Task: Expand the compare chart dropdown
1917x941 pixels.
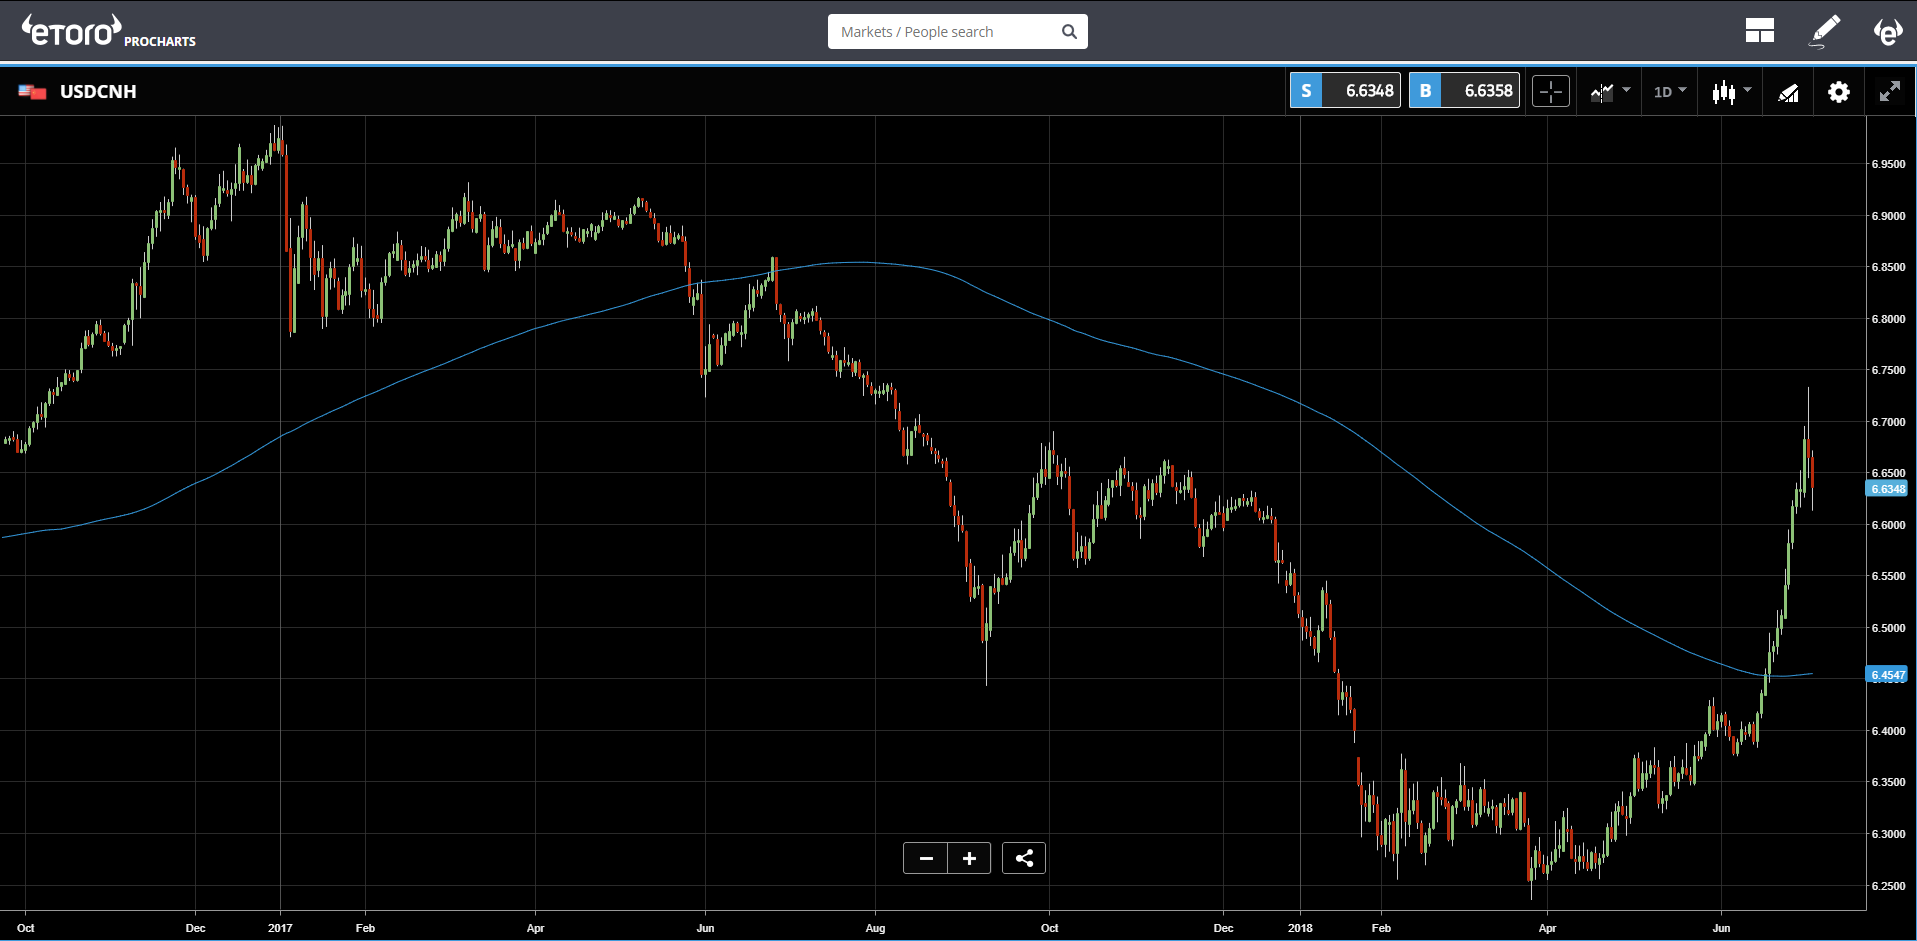Action: pyautogui.click(x=1610, y=92)
